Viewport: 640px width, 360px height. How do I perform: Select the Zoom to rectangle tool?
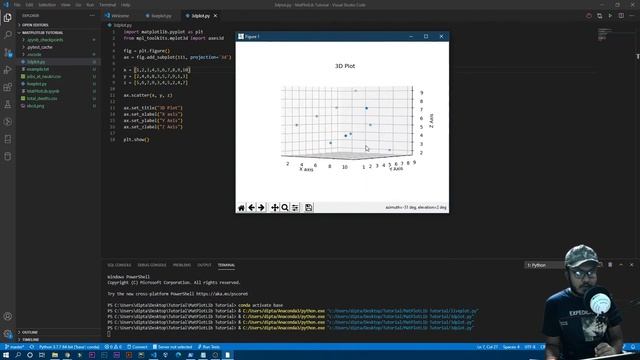(285, 208)
